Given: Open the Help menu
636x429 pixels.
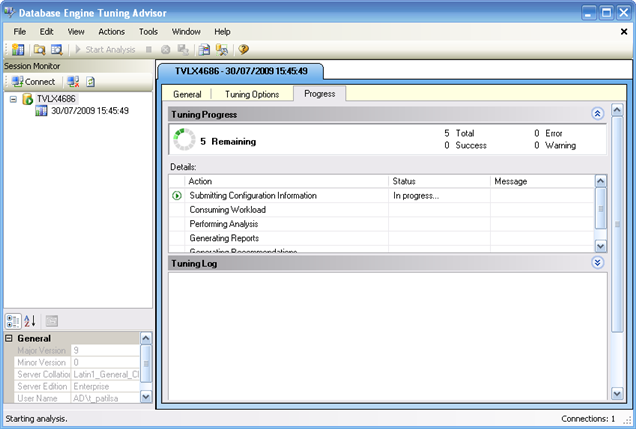Looking at the screenshot, I should tap(222, 32).
